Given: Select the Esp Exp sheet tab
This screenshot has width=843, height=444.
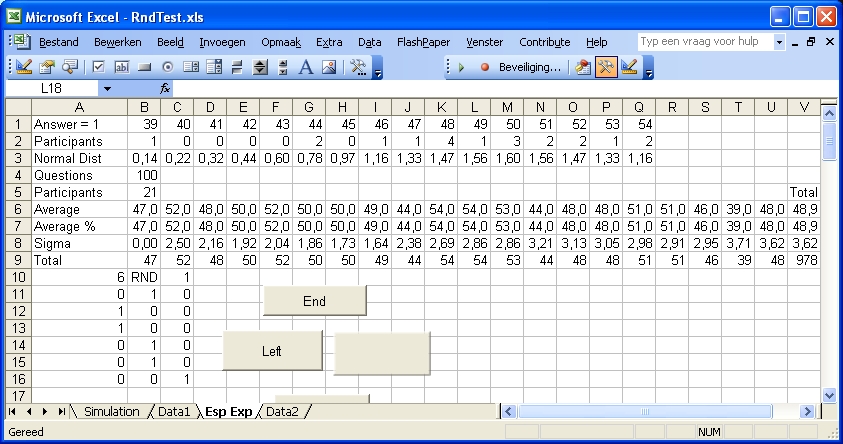Looking at the screenshot, I should [x=228, y=412].
